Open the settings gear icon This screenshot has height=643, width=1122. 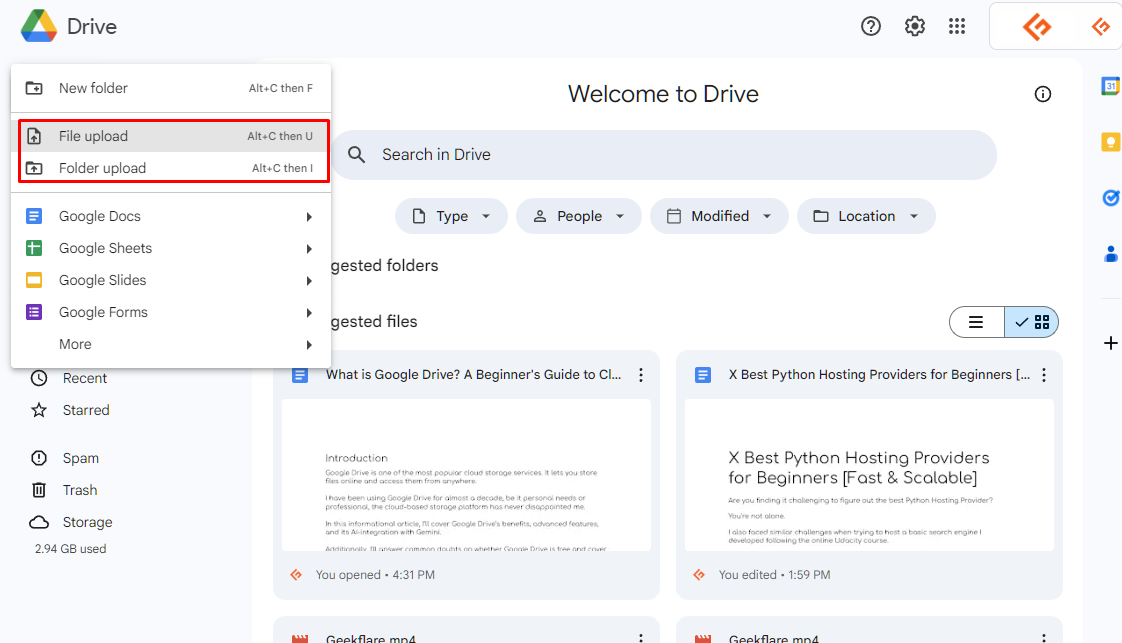pos(914,26)
